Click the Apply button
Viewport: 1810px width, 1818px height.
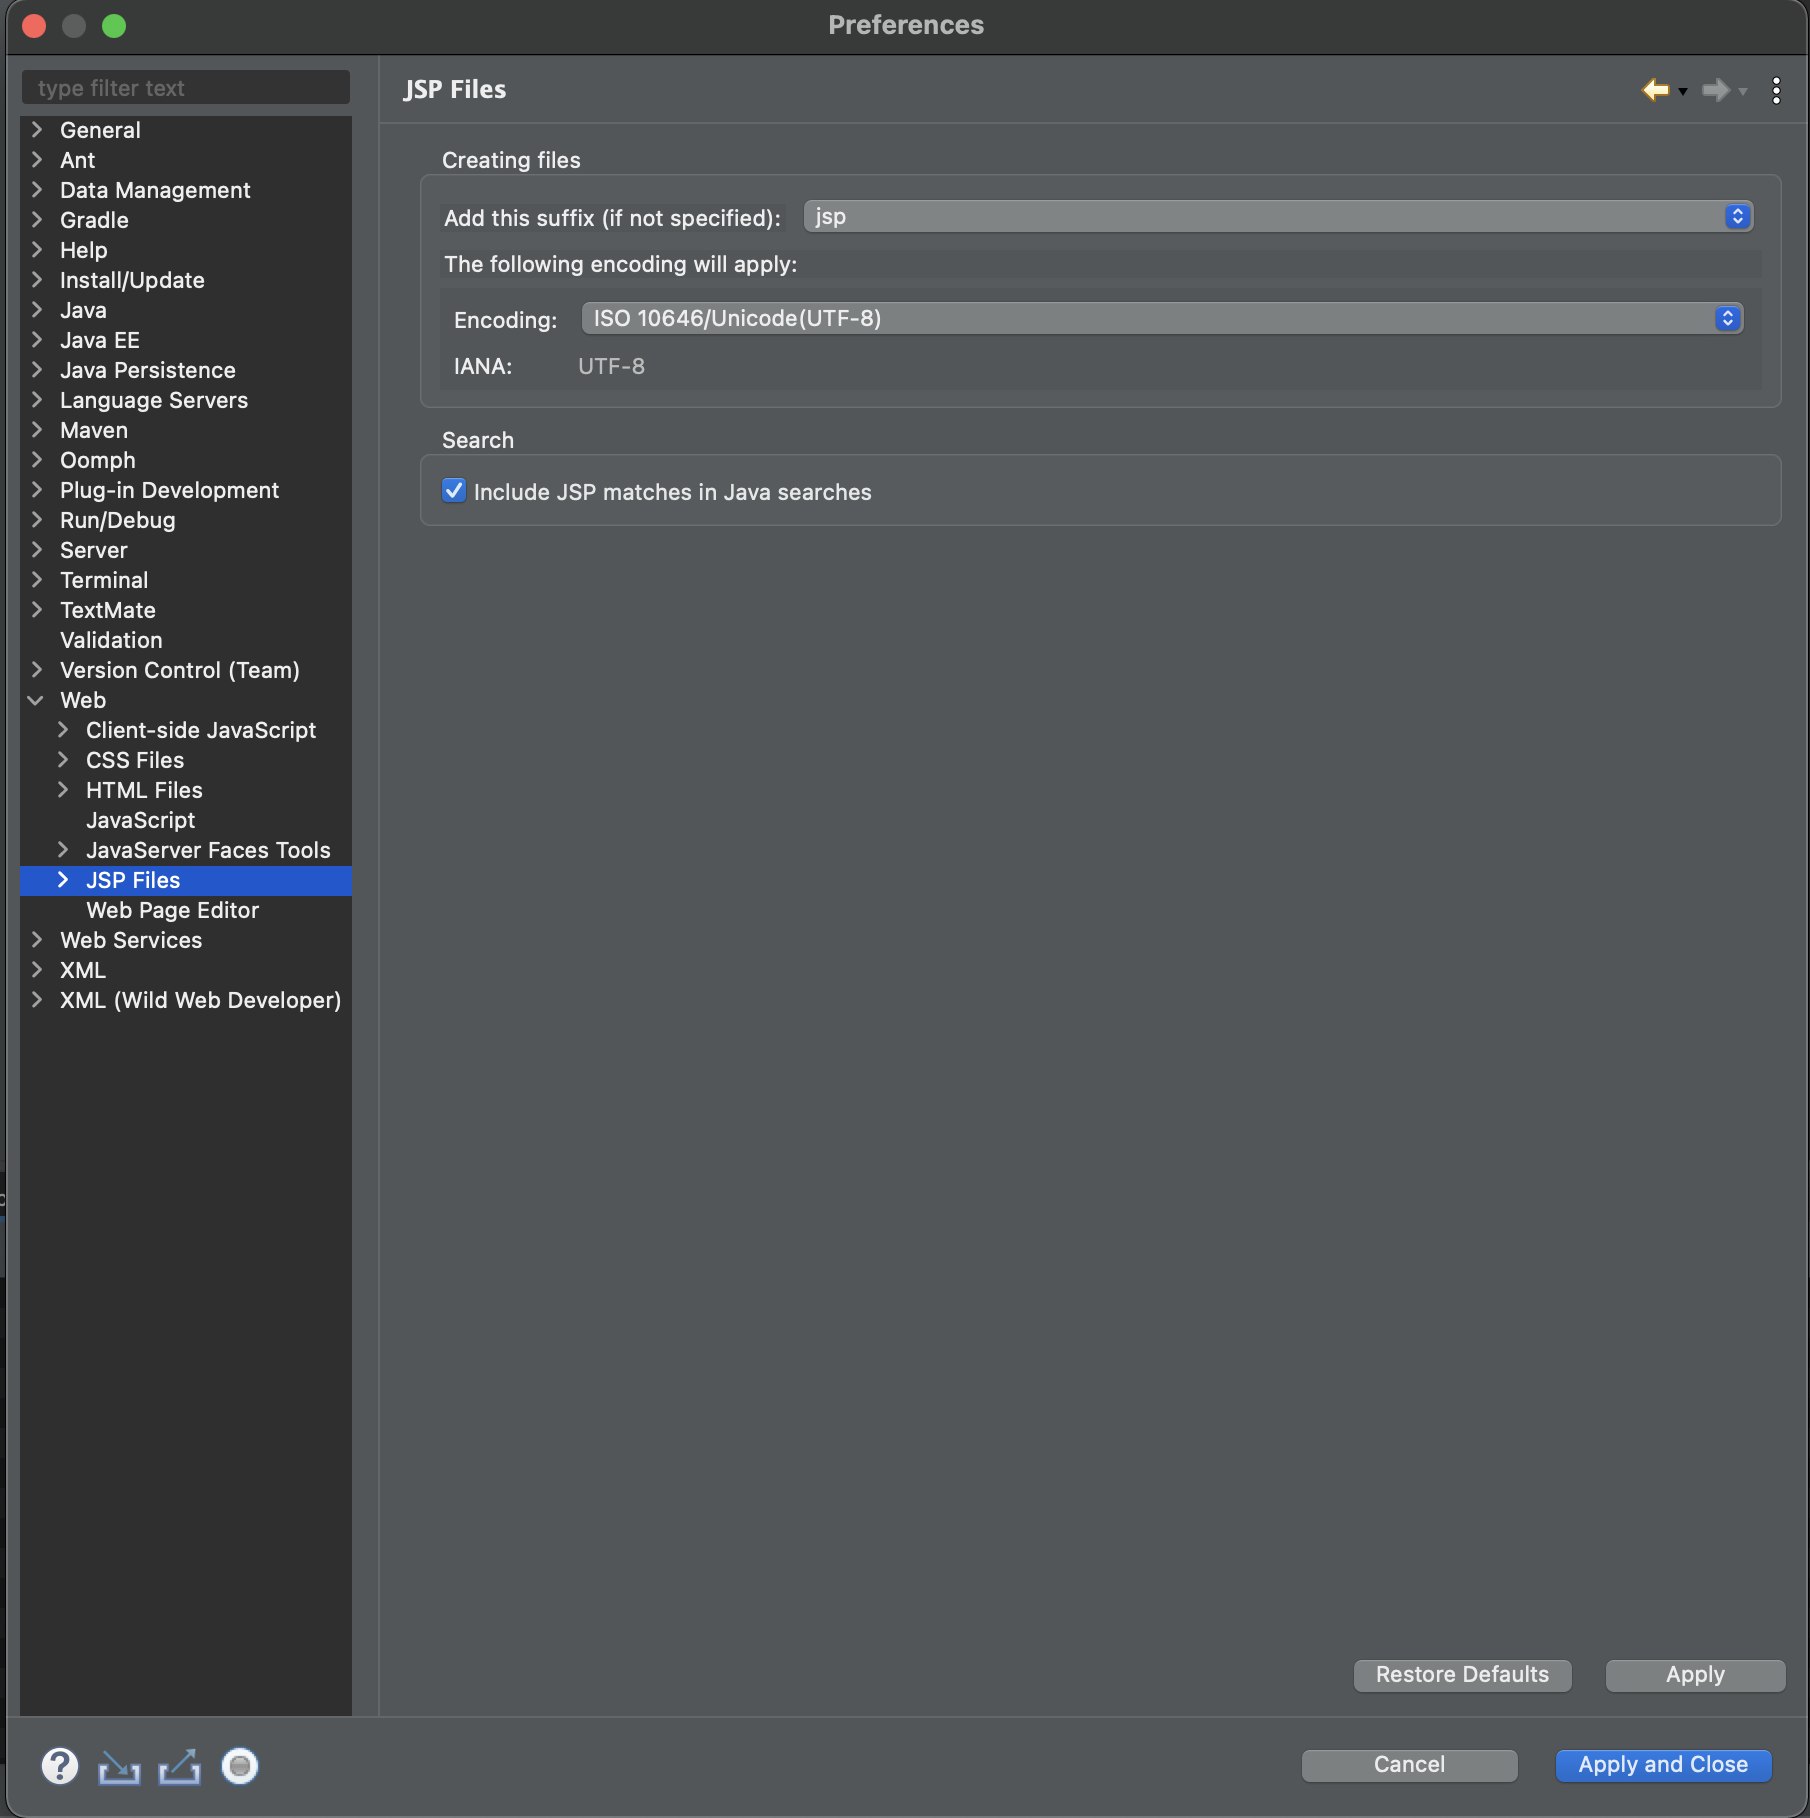pos(1695,1675)
